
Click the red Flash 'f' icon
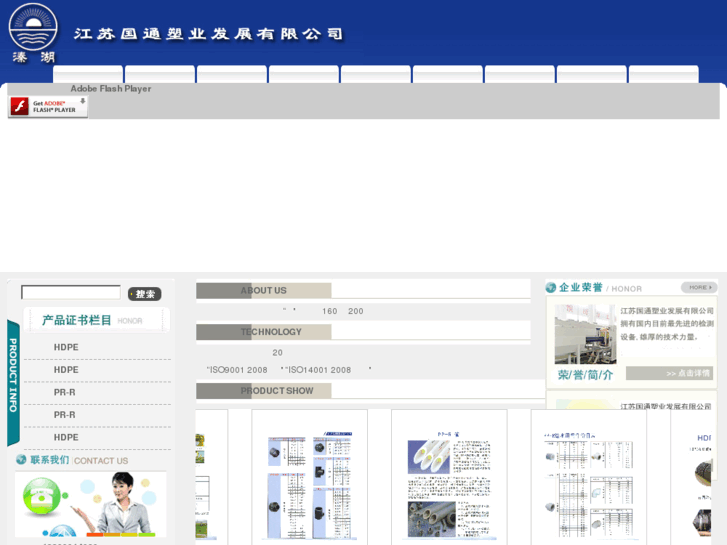click(19, 107)
